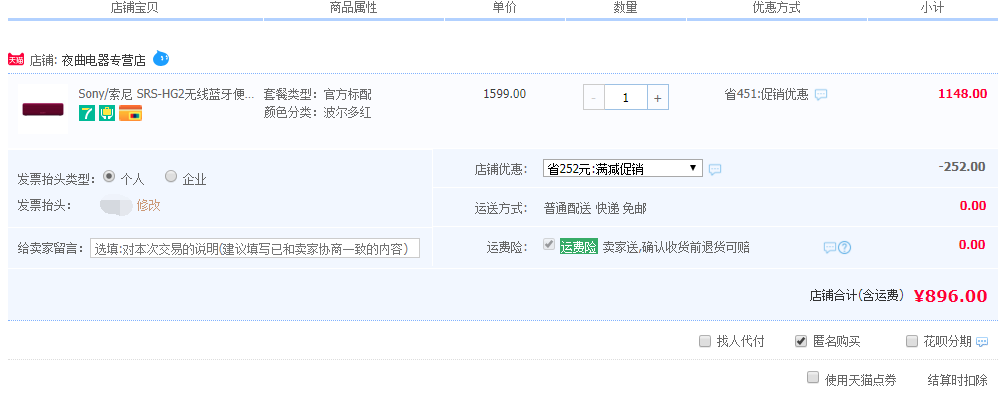
Task: Open the info bubble next to the 满减促销 dropdown
Action: (x=715, y=169)
